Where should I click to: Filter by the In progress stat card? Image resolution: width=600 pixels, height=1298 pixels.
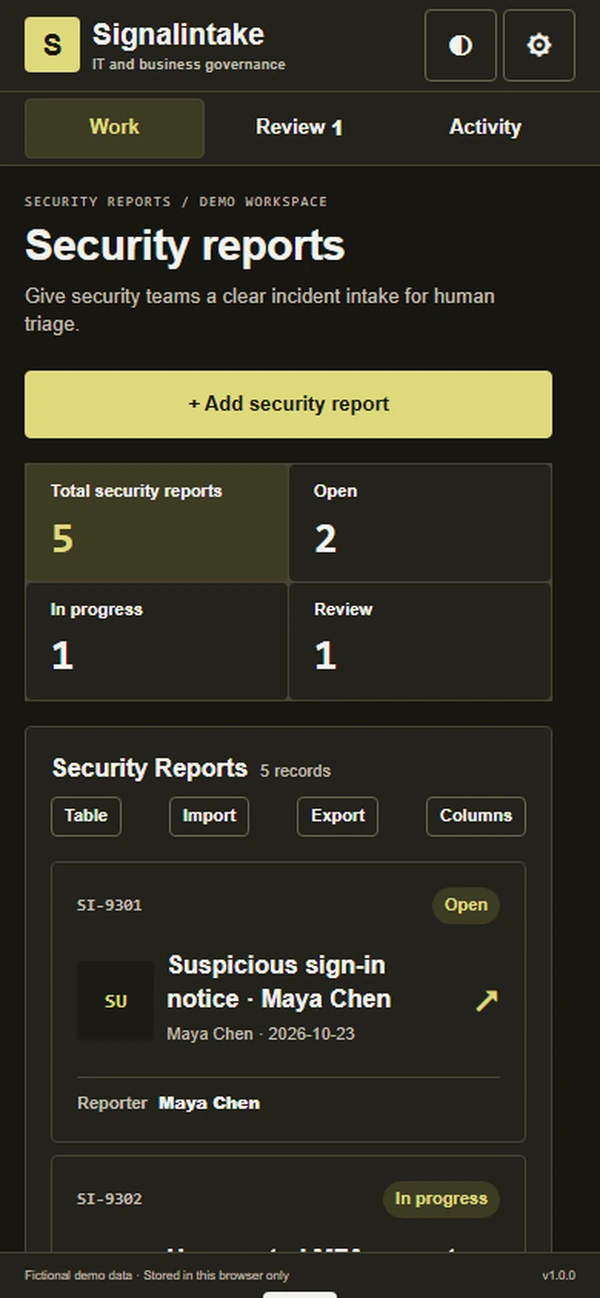coord(157,641)
